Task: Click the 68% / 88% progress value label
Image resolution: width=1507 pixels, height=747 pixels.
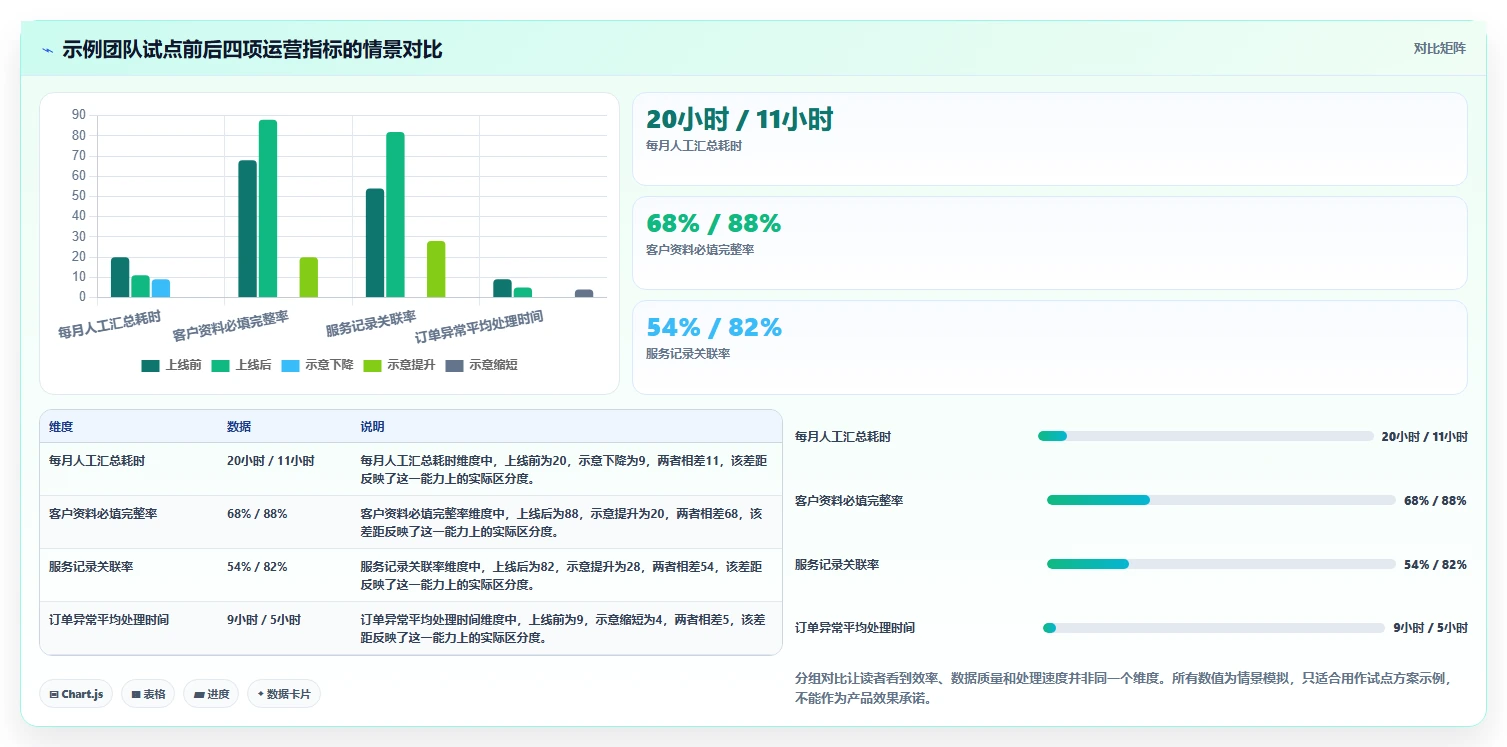Action: pyautogui.click(x=1435, y=500)
